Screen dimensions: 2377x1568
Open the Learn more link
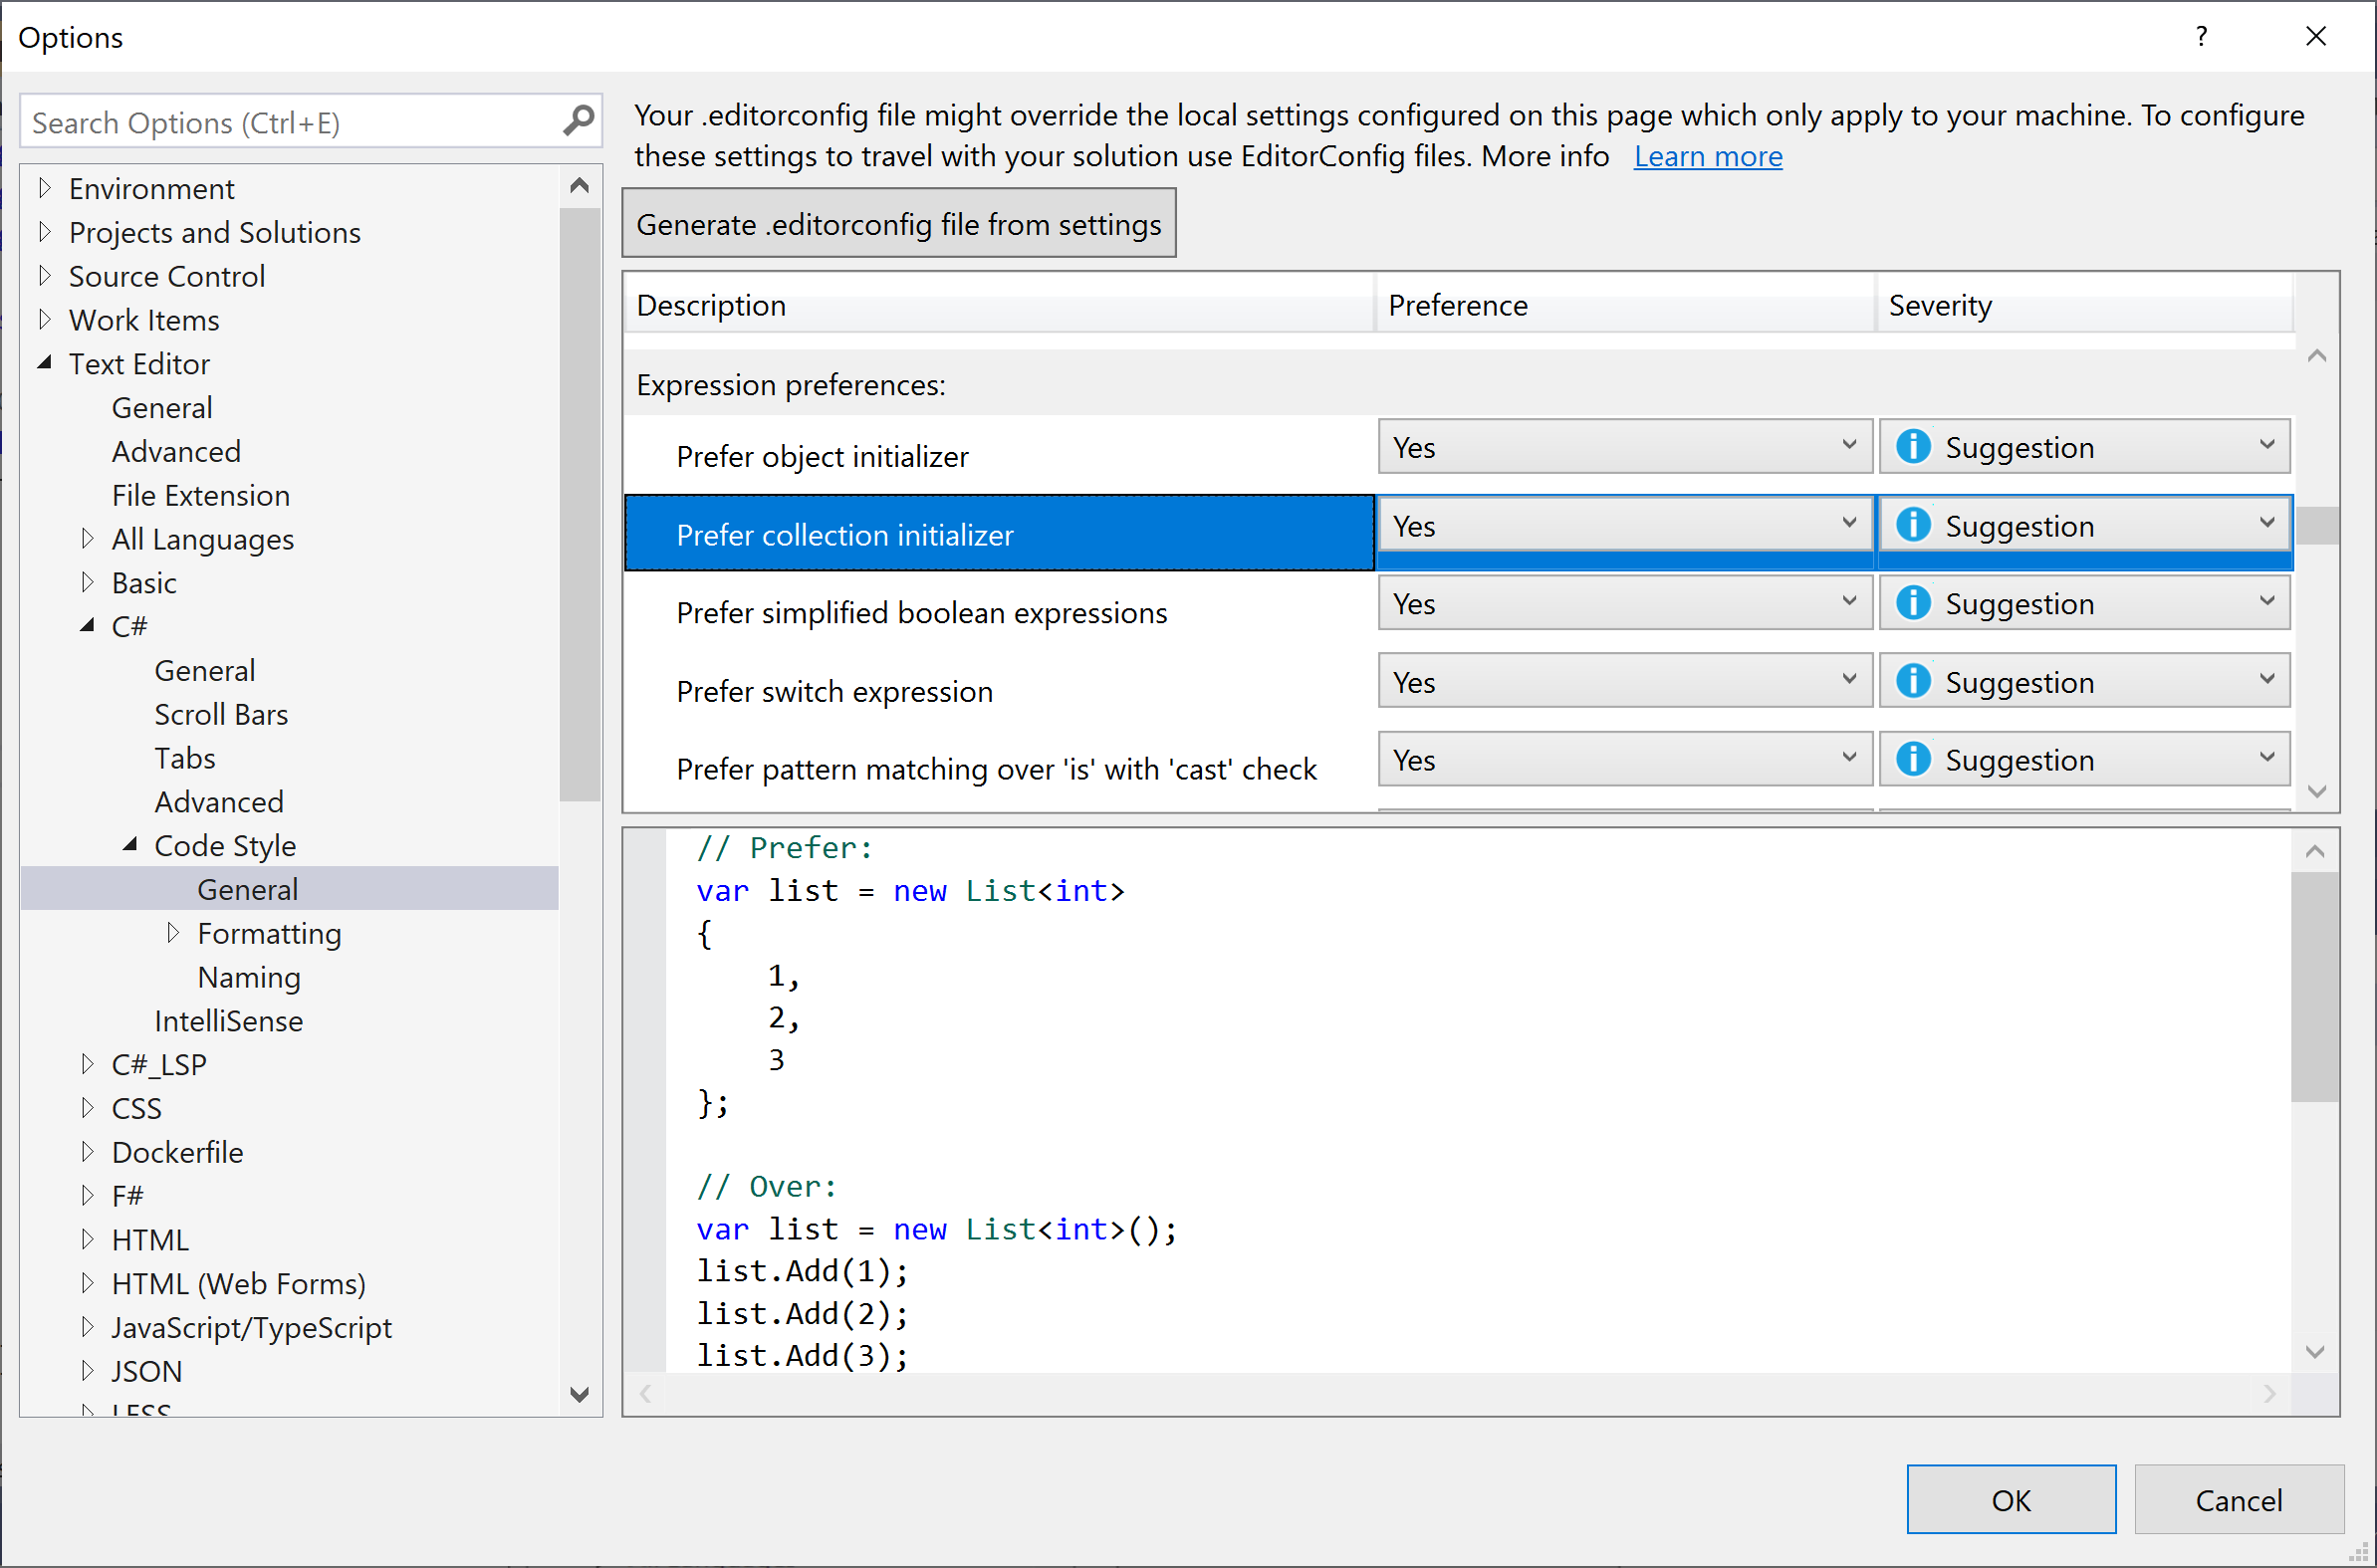click(1707, 156)
